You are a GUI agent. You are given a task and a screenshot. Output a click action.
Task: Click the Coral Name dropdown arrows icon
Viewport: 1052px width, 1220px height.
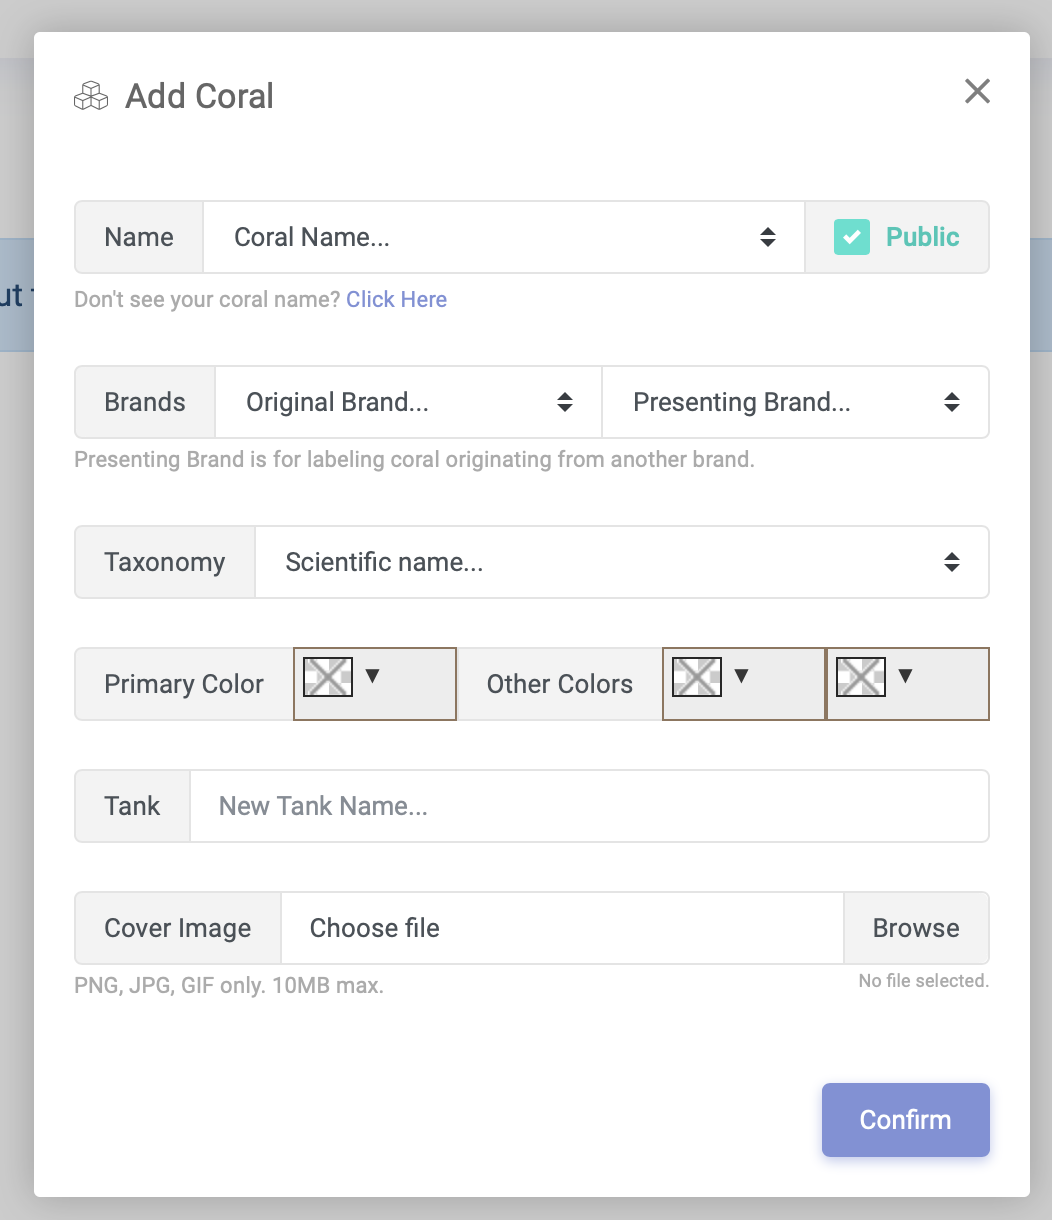click(768, 237)
